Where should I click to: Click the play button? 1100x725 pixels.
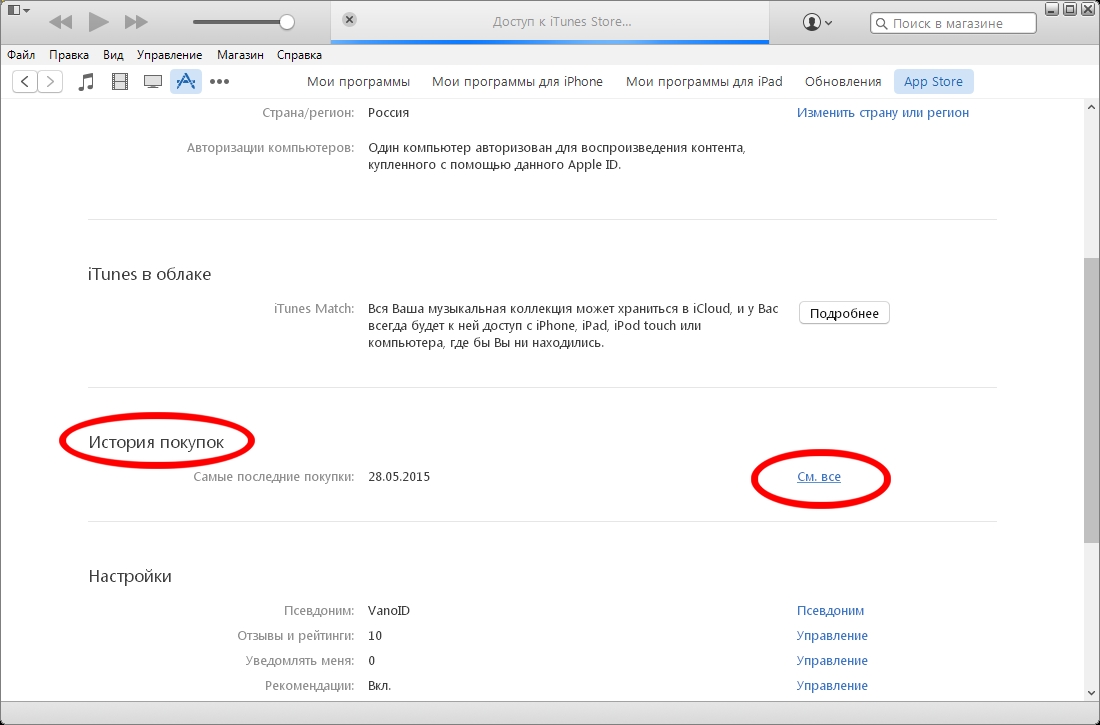click(98, 22)
